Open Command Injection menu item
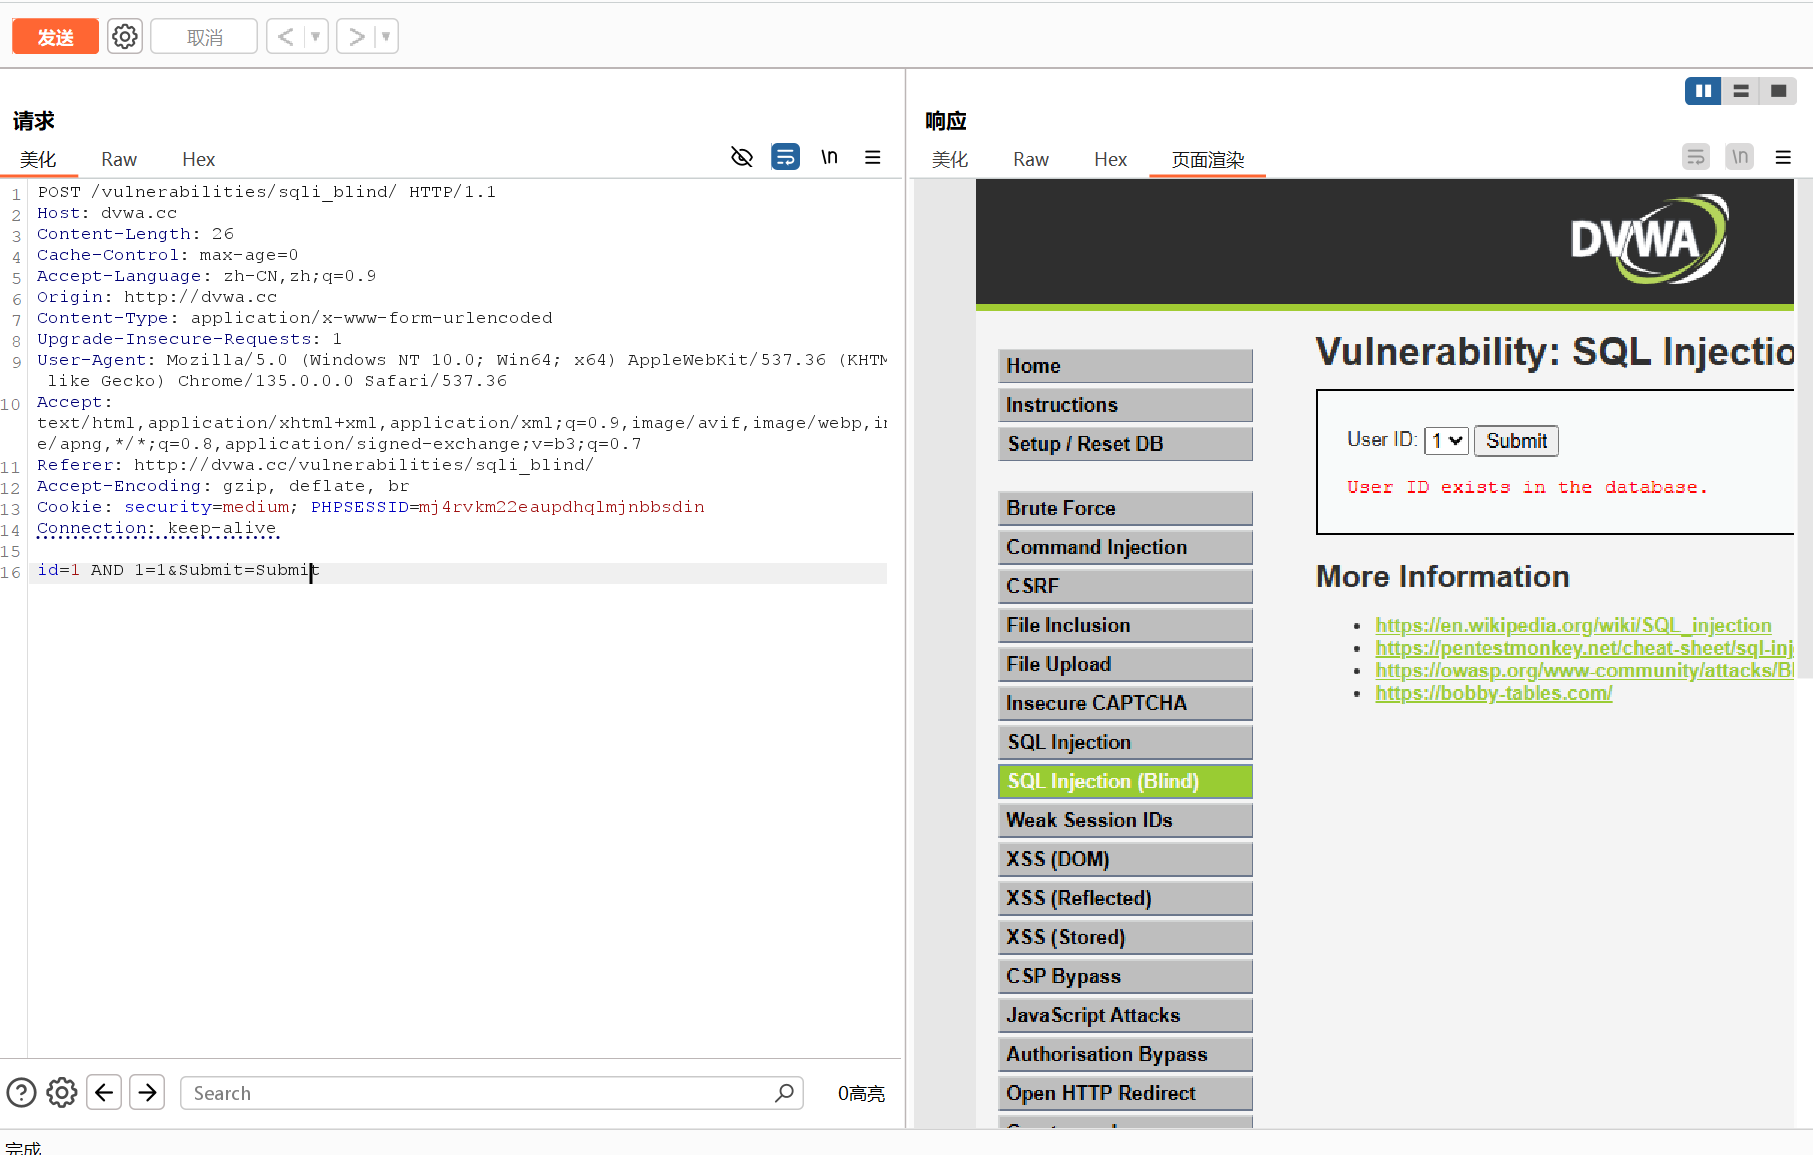Viewport: 1813px width, 1155px height. pos(1125,547)
